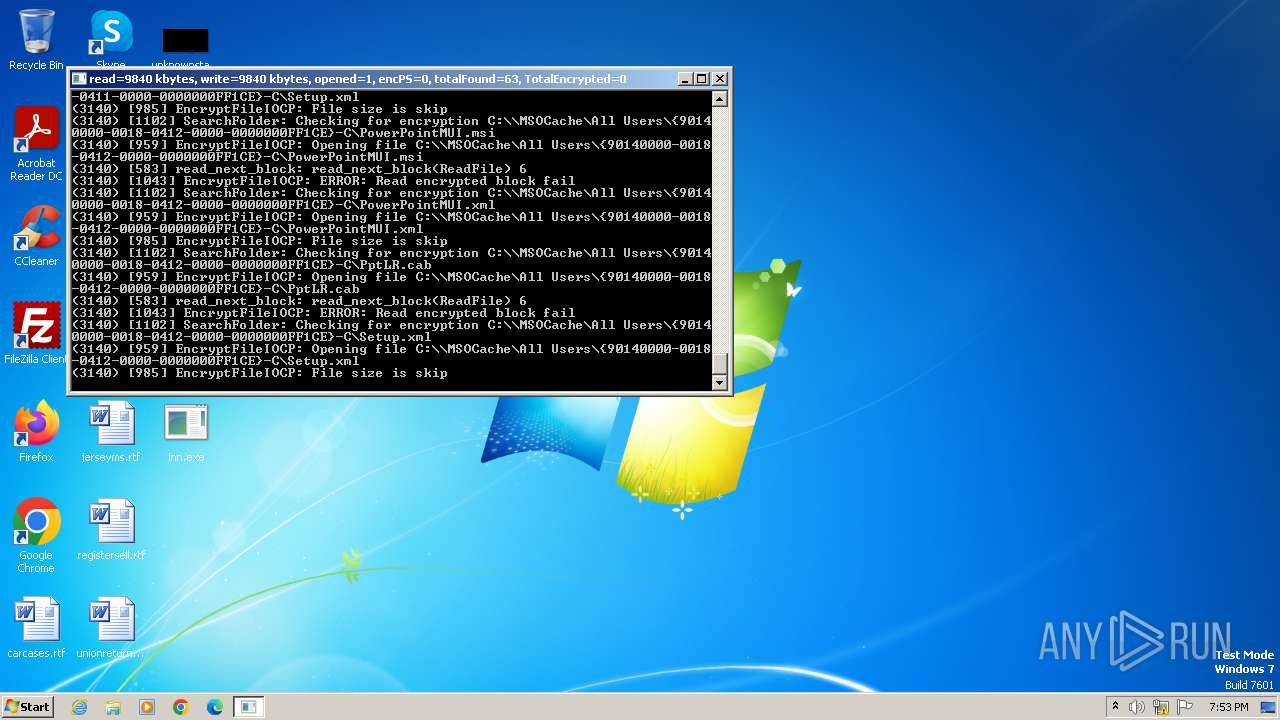
Task: Close the console window
Action: click(720, 79)
